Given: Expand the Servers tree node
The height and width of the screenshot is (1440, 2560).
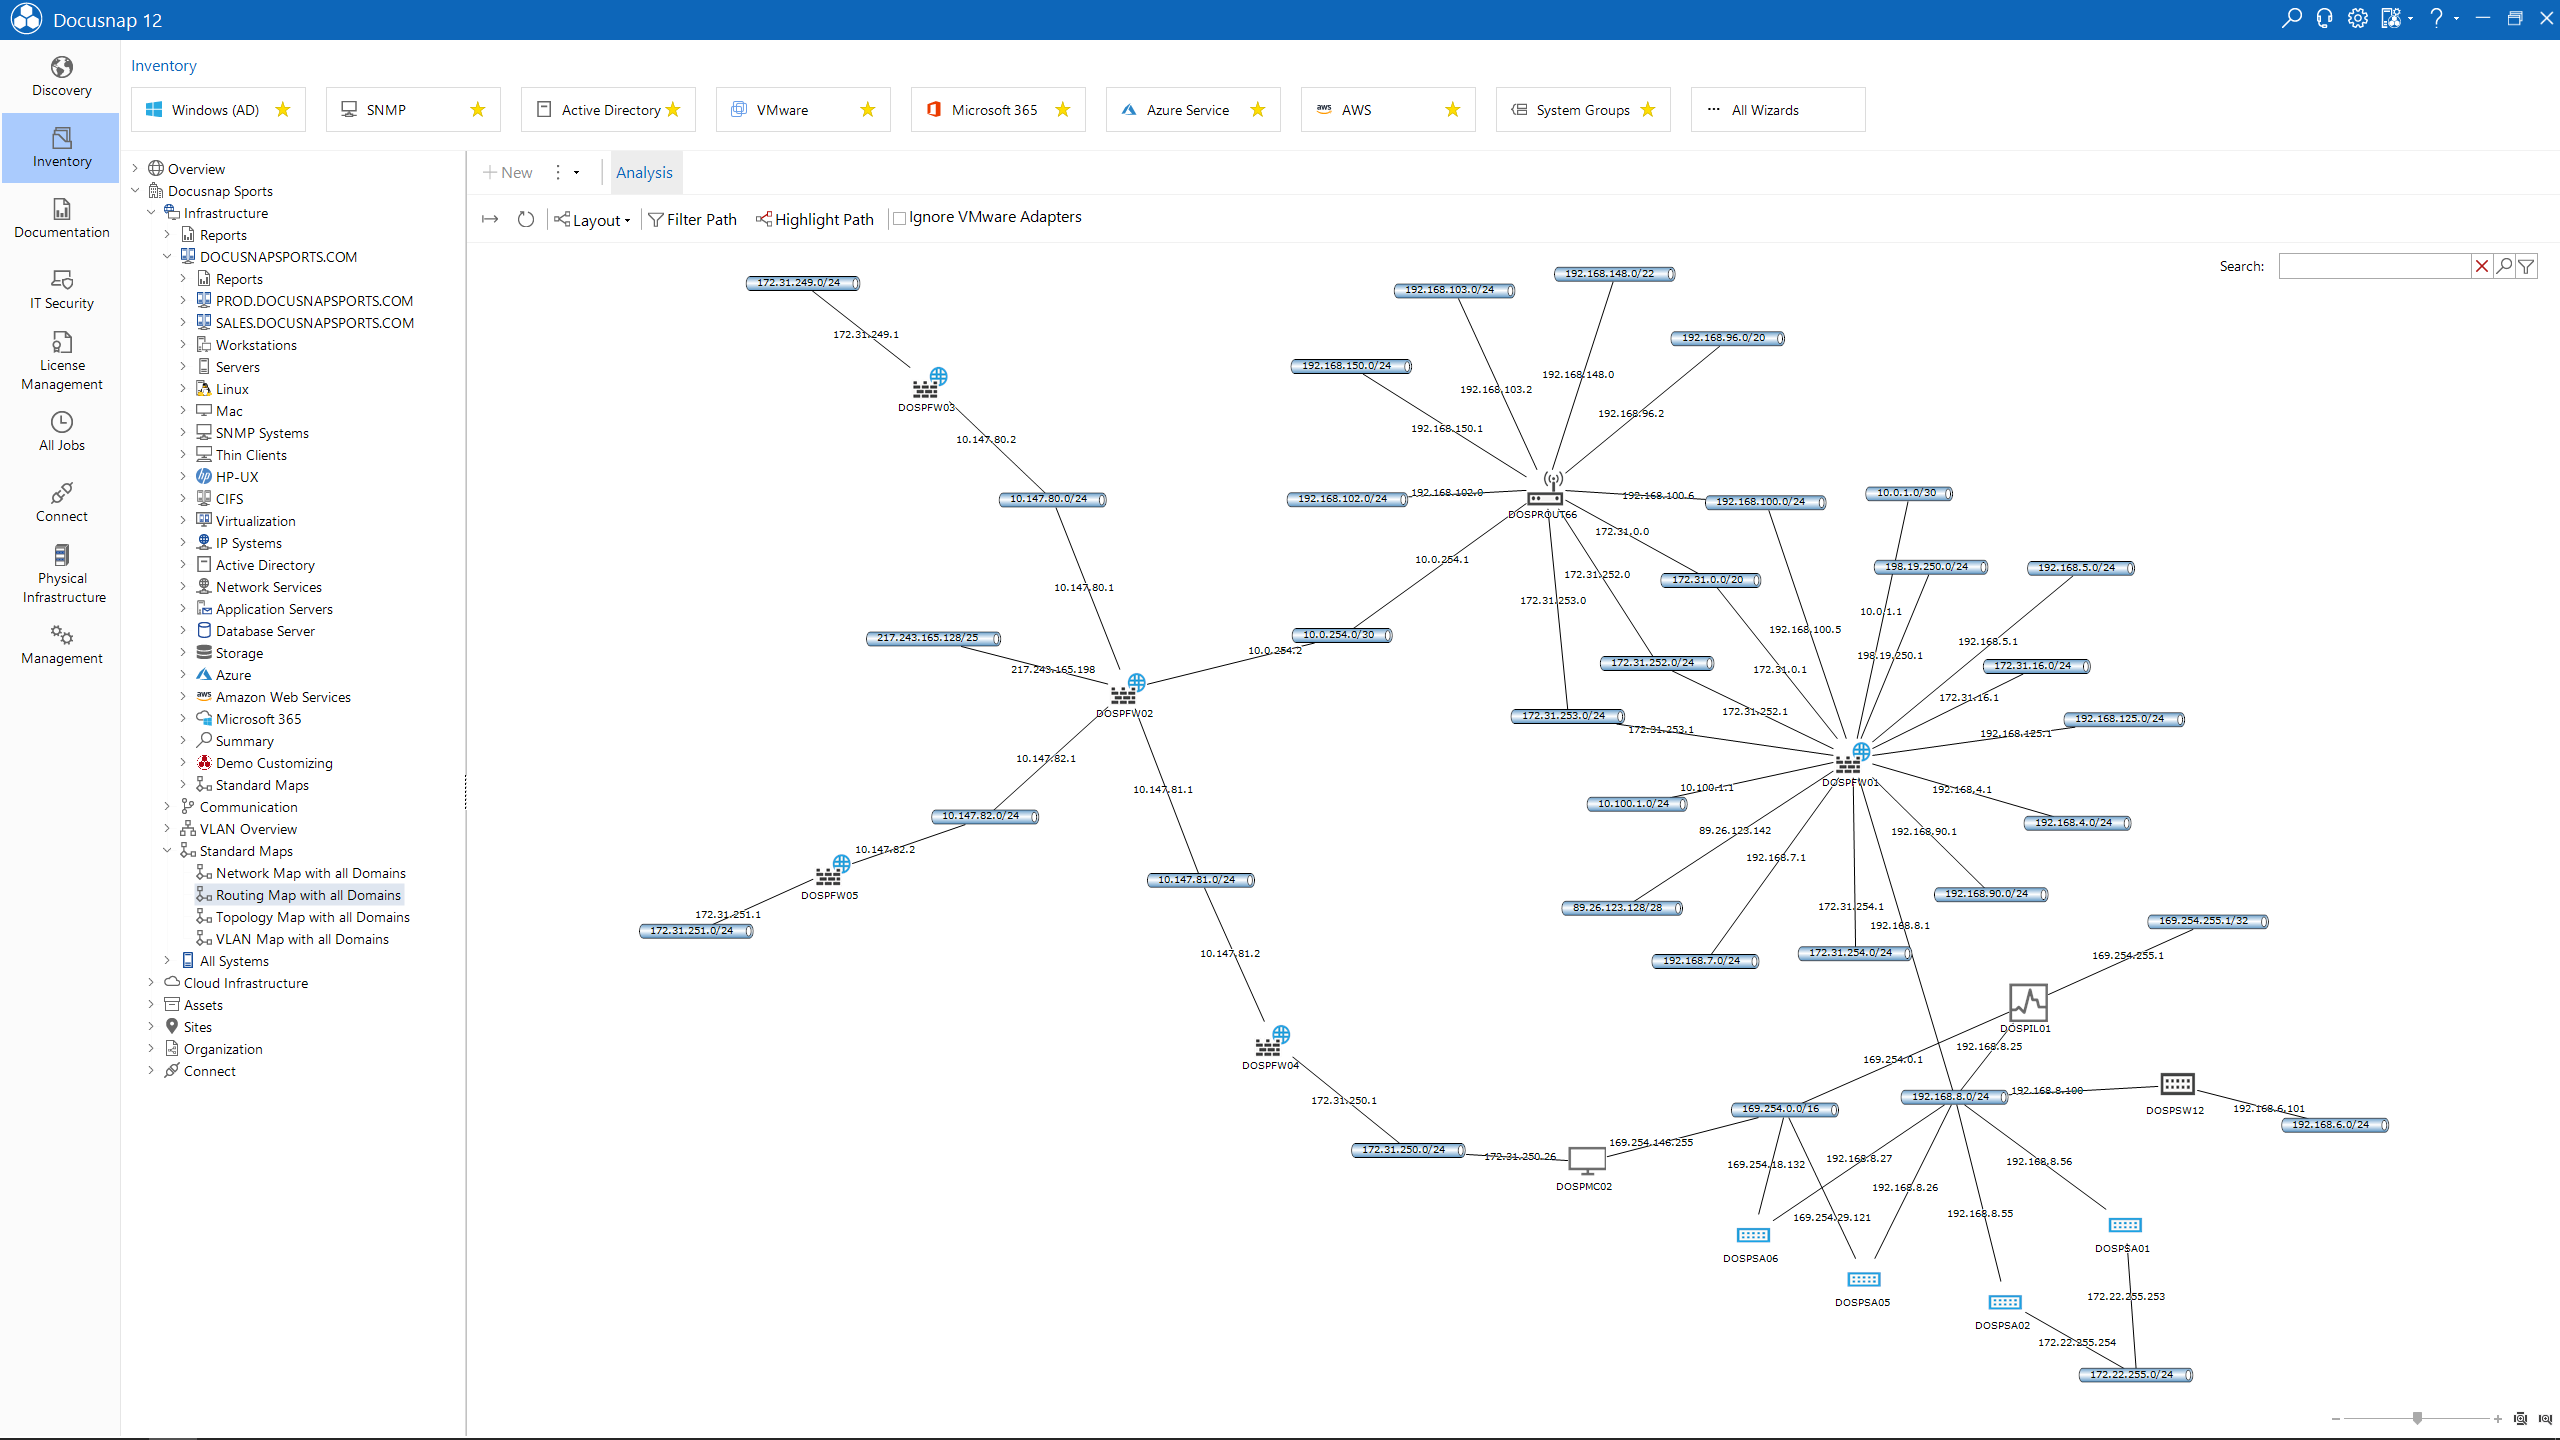Looking at the screenshot, I should 183,367.
